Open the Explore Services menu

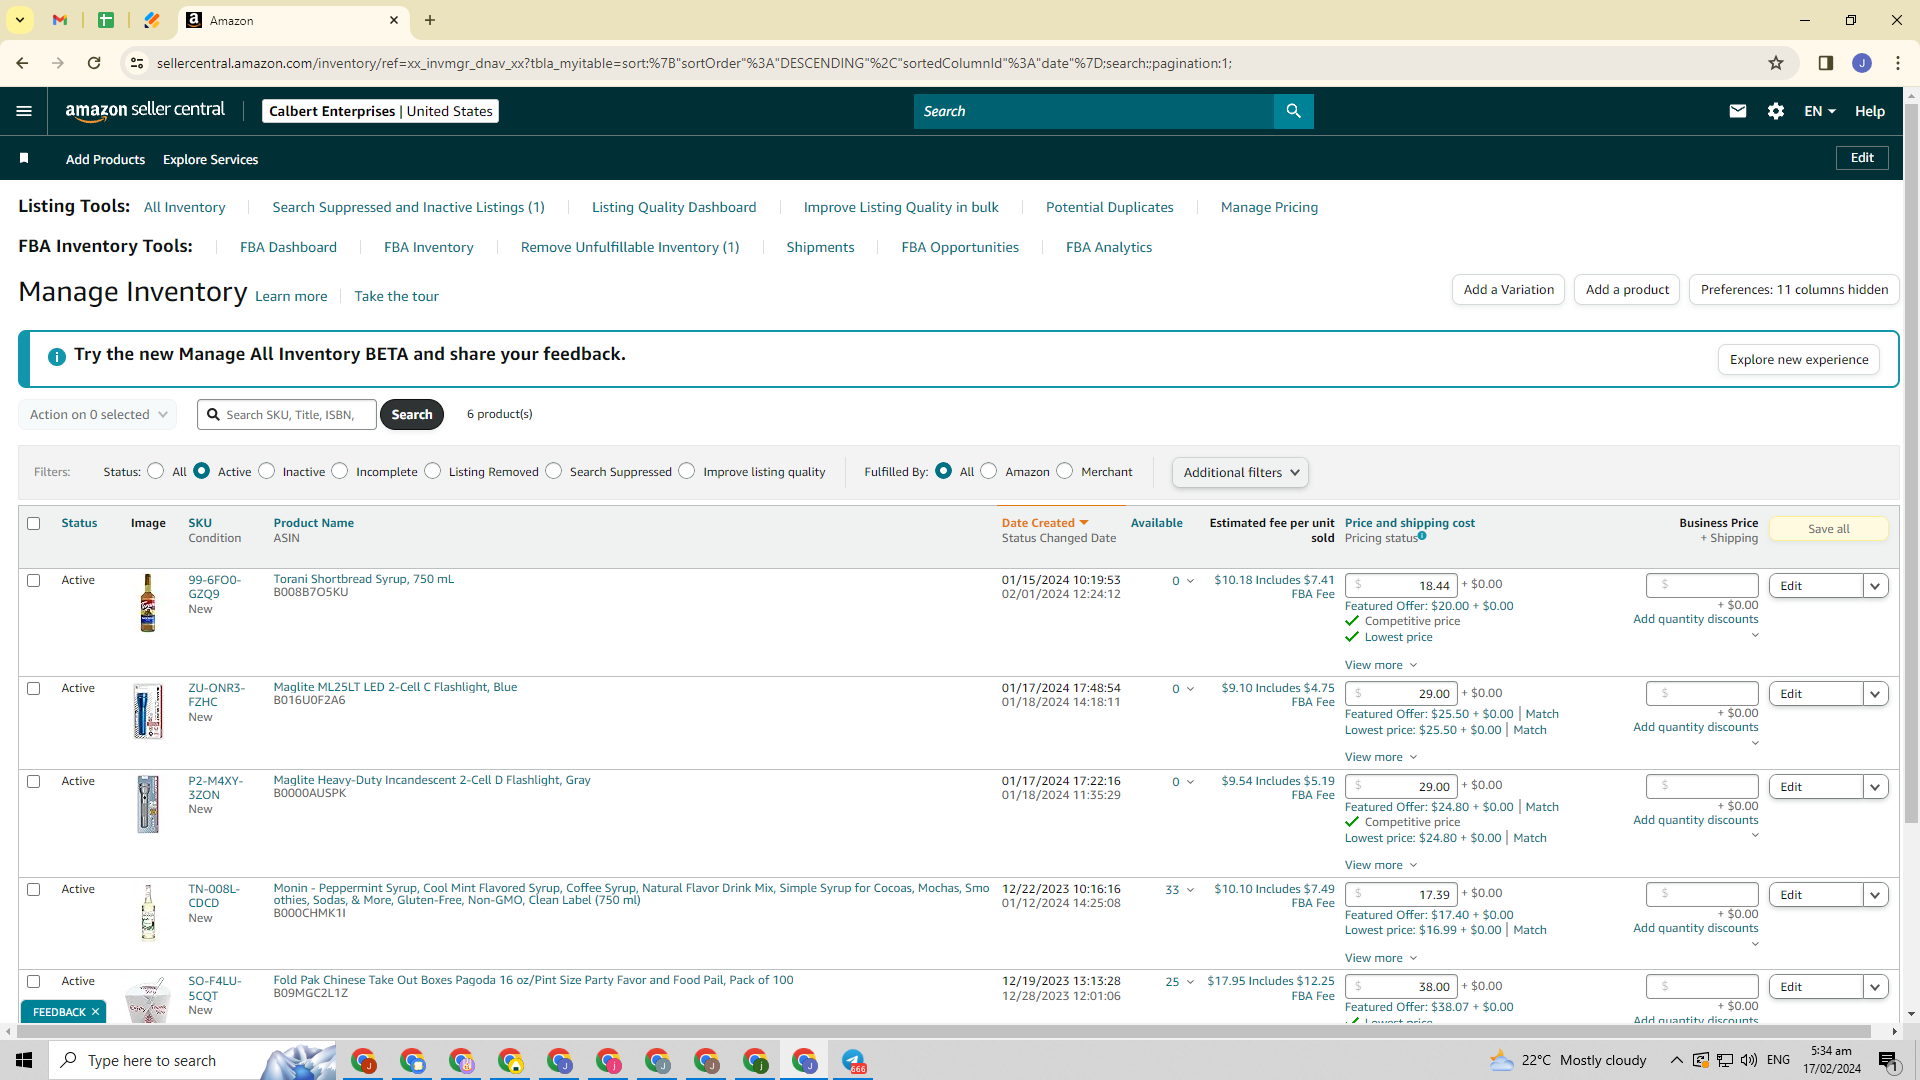pyautogui.click(x=210, y=159)
